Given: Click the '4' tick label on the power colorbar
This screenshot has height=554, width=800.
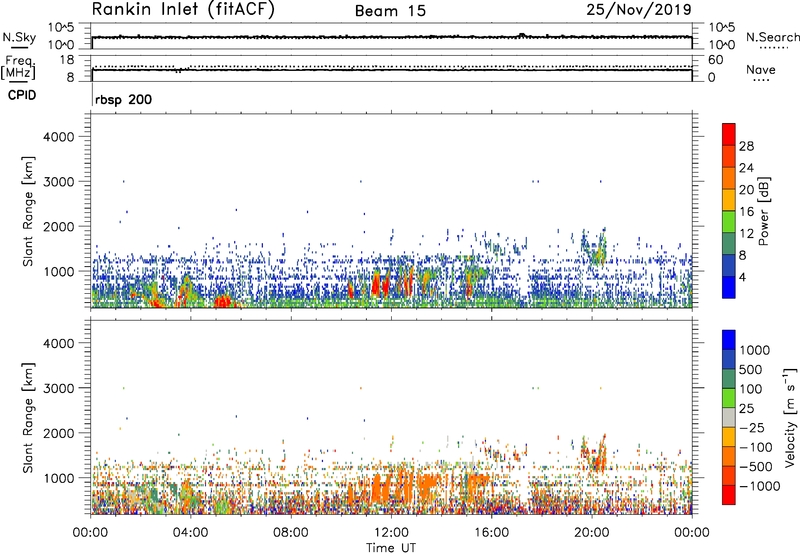Looking at the screenshot, I should click(742, 277).
